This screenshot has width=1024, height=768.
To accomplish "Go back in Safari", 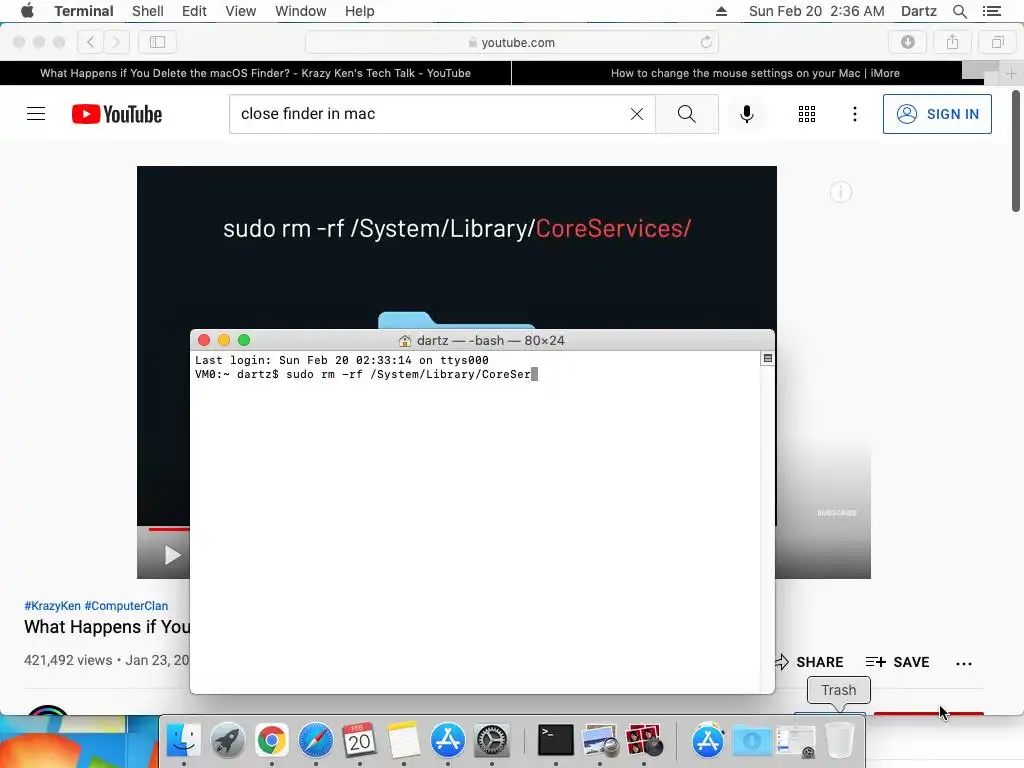I will coord(91,42).
